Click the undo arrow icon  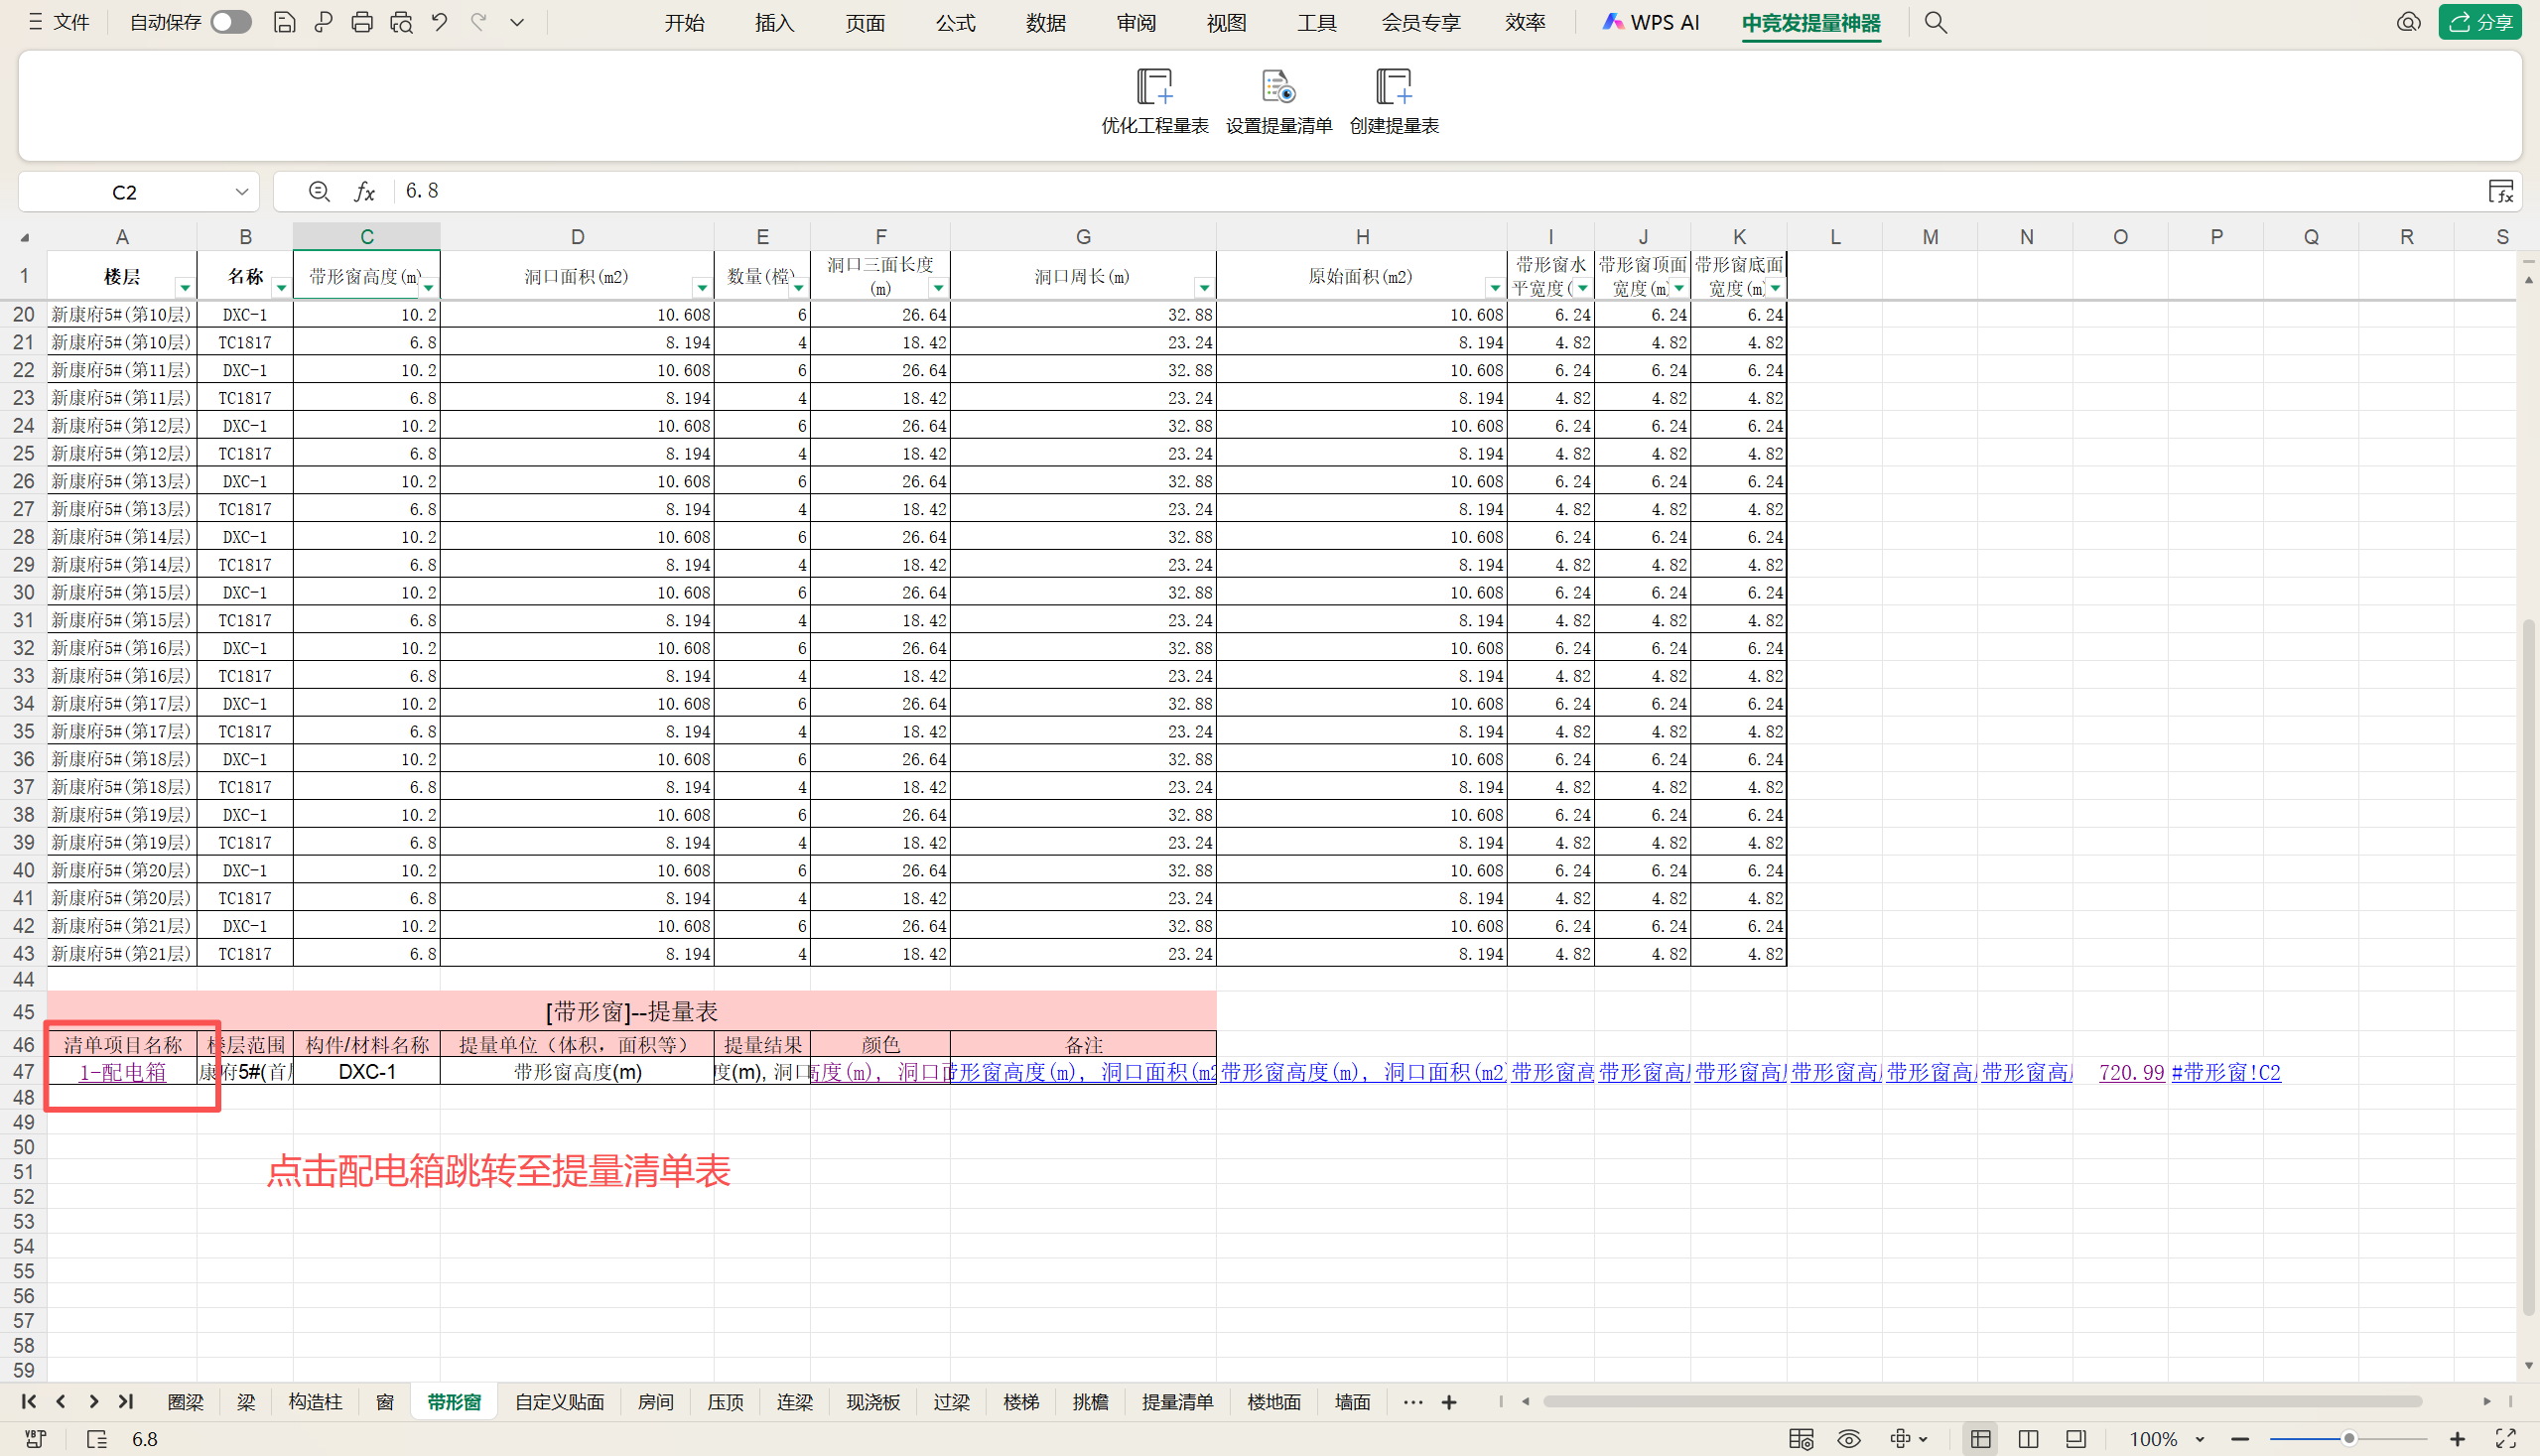(439, 22)
